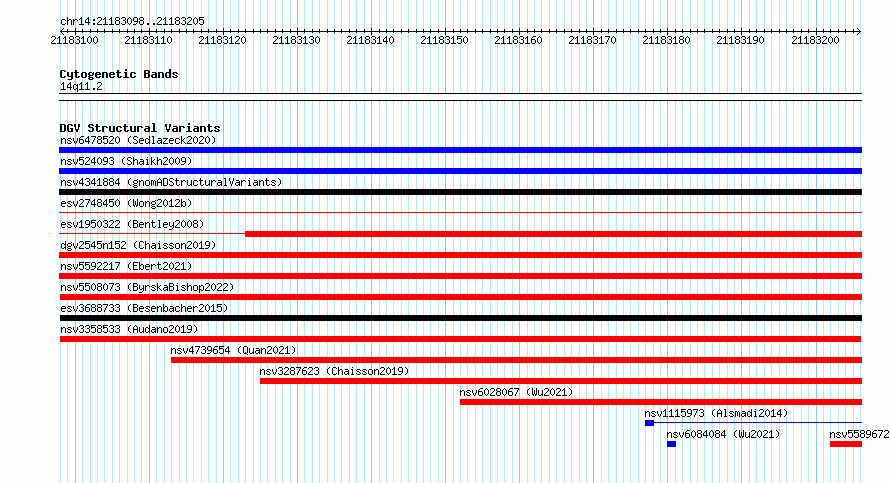Click ruler position 21183130
The image size is (890, 483).
(x=296, y=40)
